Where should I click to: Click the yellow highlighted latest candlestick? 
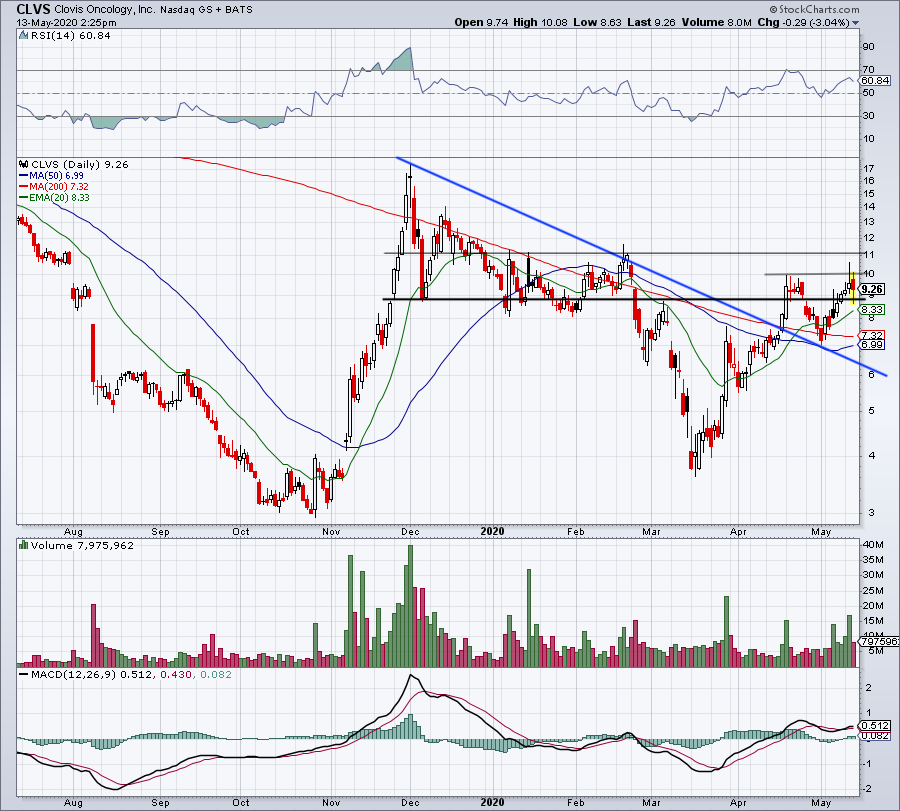click(854, 287)
